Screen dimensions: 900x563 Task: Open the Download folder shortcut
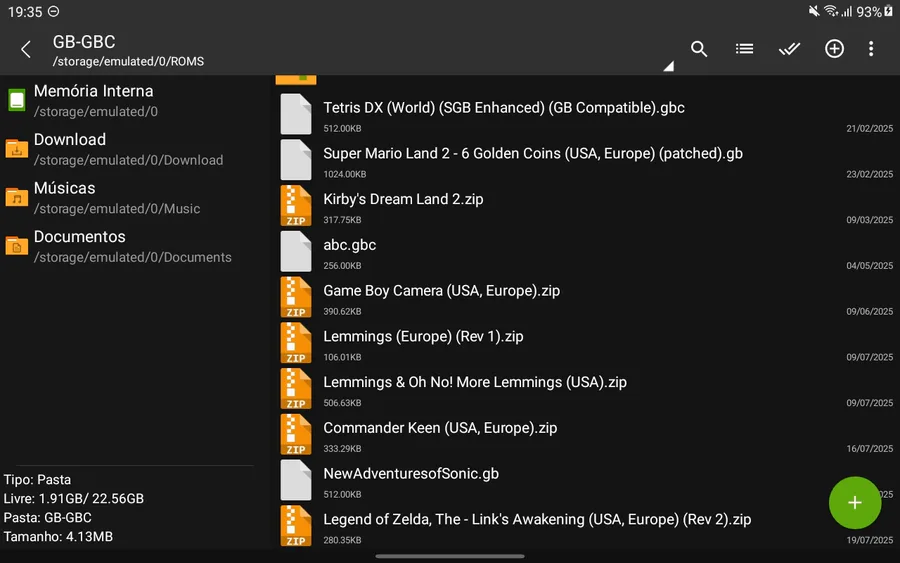(70, 149)
